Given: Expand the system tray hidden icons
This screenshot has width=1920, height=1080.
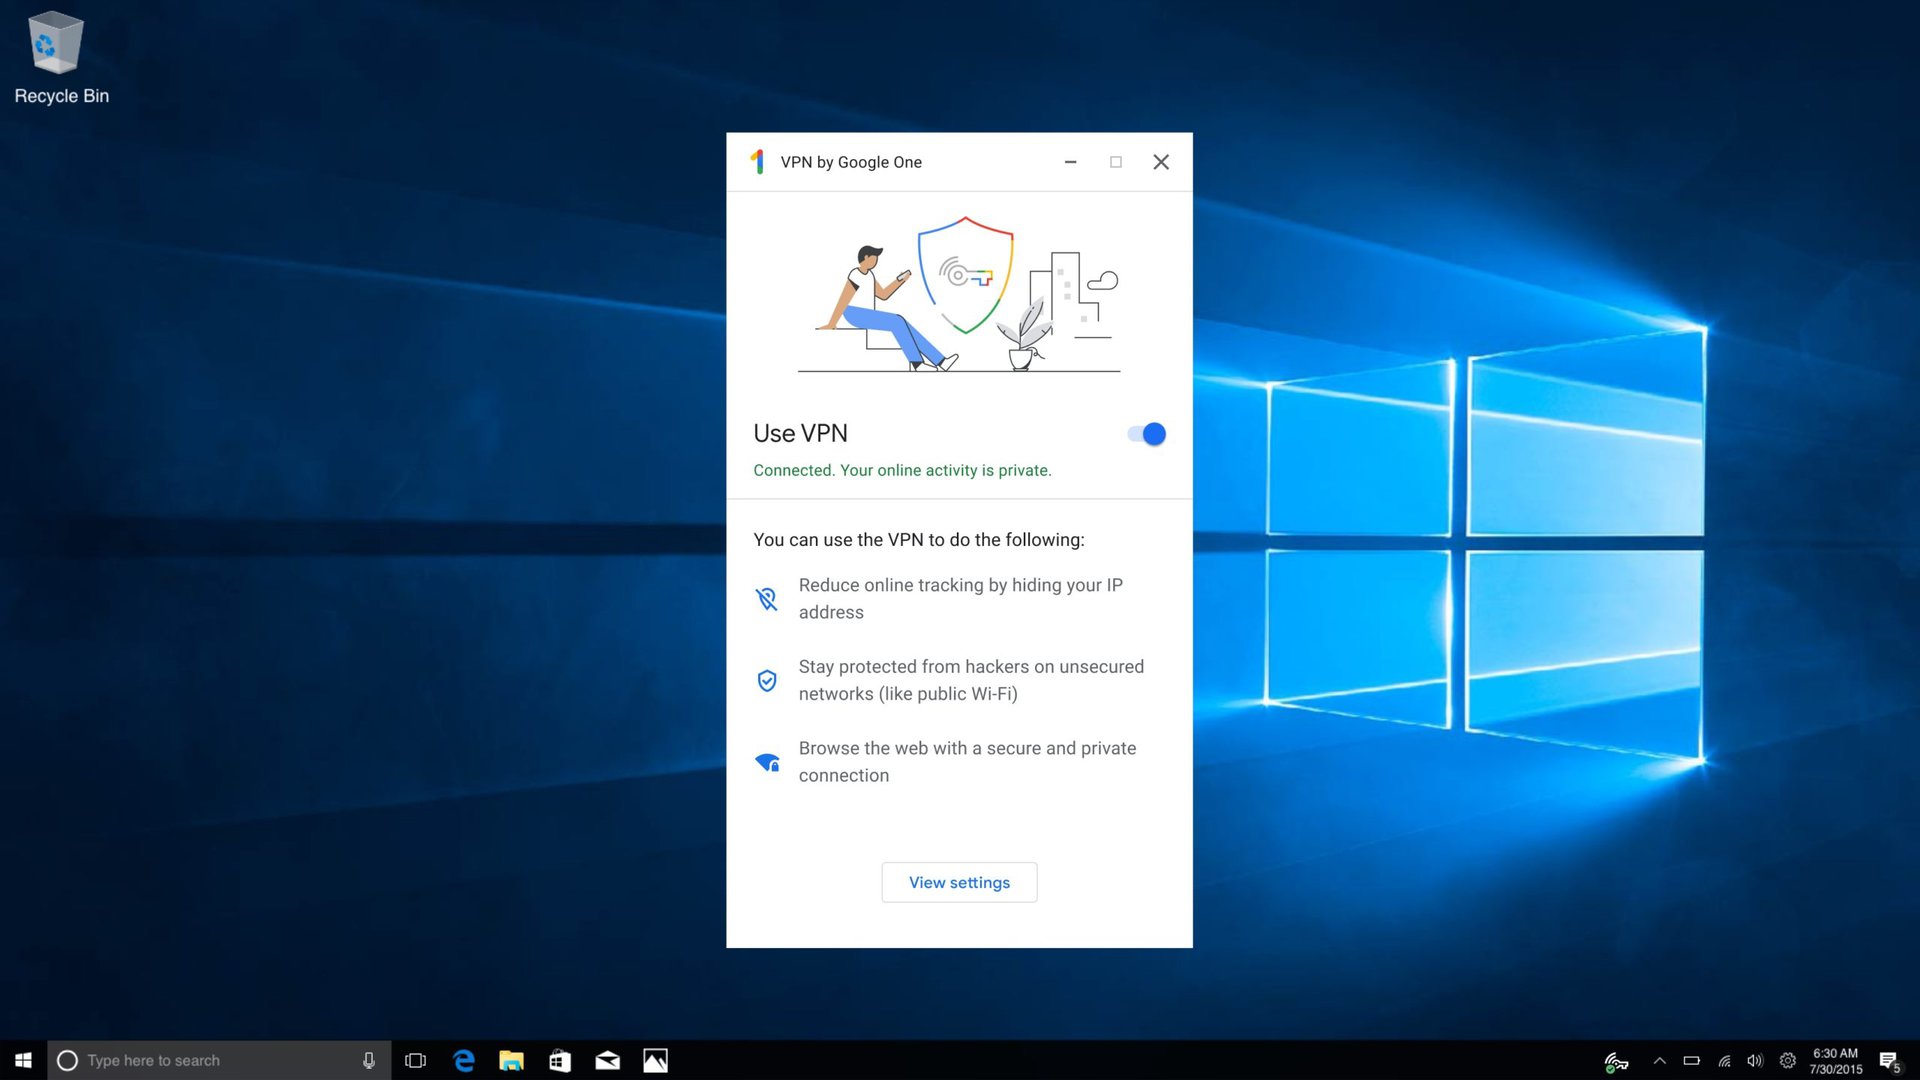Looking at the screenshot, I should click(x=1659, y=1059).
